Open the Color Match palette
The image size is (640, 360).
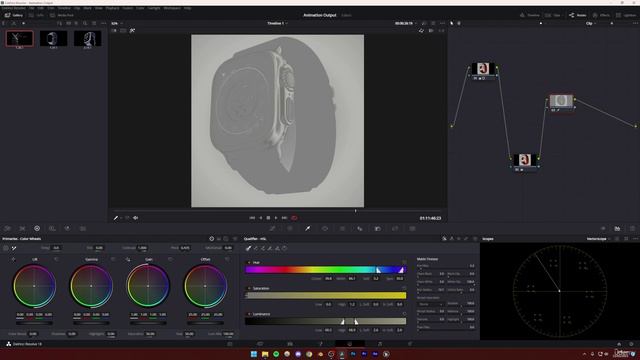(22, 229)
